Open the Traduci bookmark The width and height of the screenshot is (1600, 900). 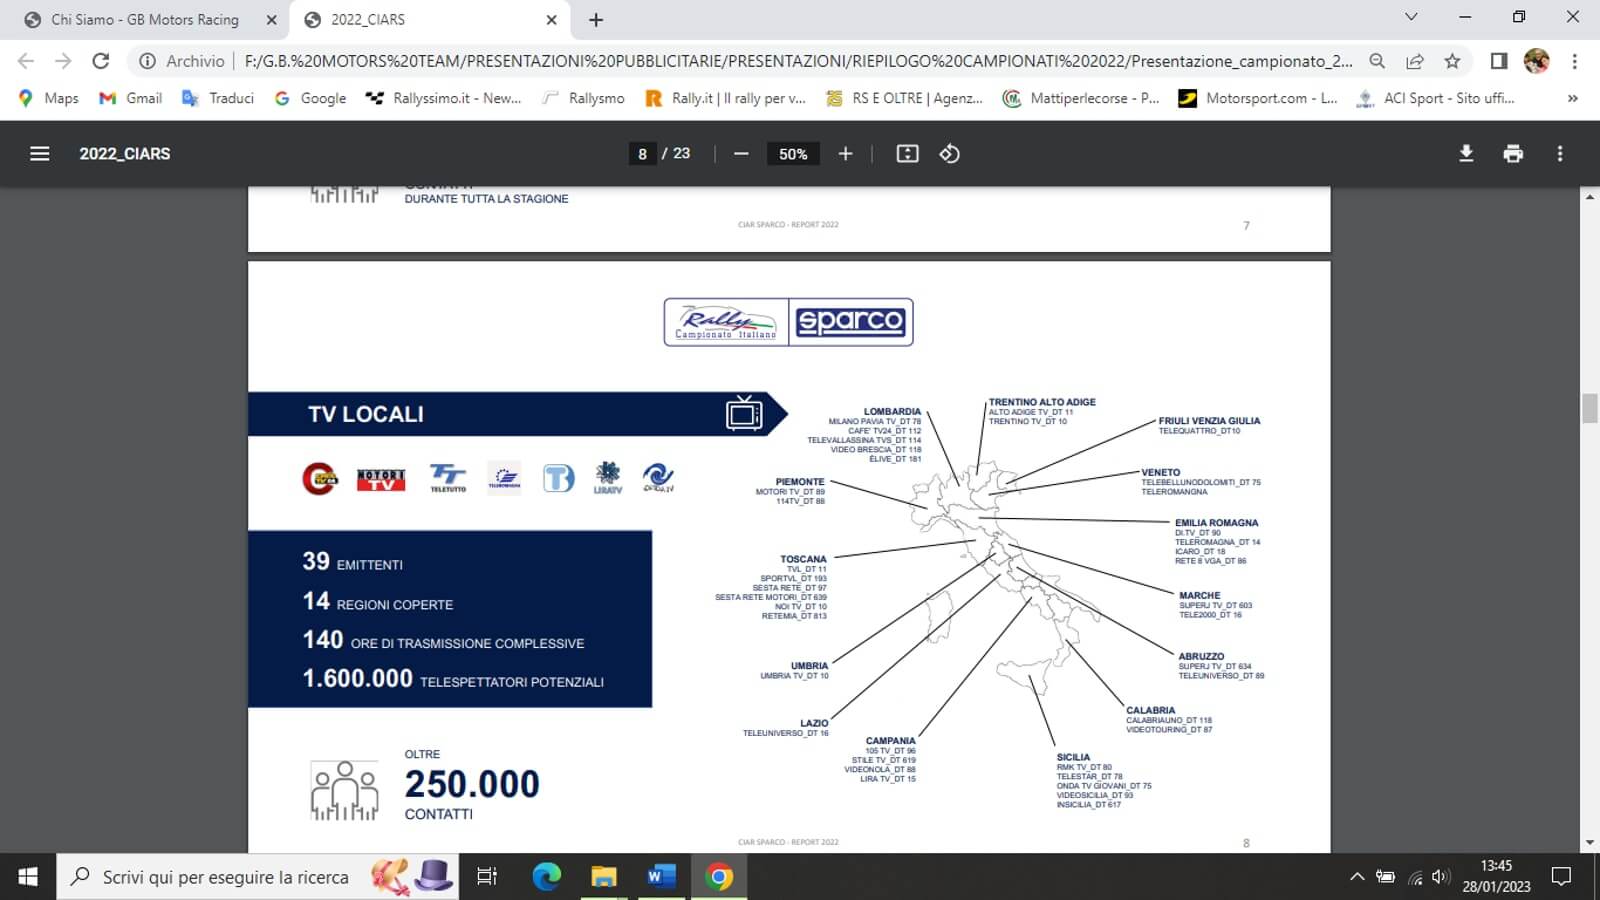pos(218,98)
